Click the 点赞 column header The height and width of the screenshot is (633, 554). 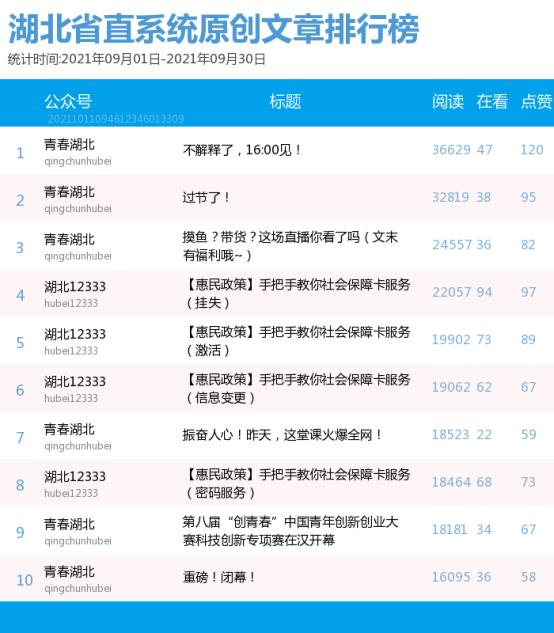(x=536, y=101)
